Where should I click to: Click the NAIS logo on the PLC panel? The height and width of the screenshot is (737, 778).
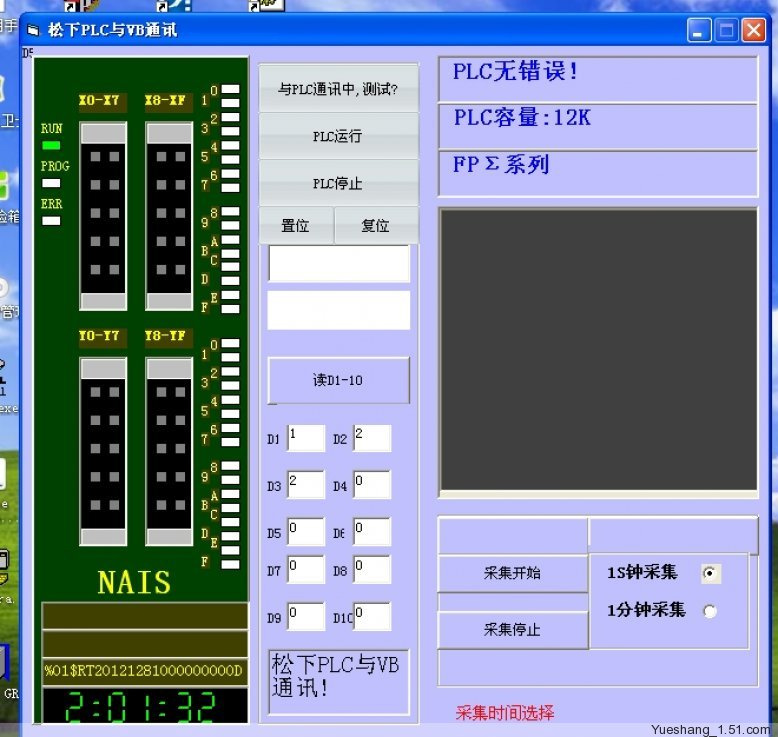(134, 582)
